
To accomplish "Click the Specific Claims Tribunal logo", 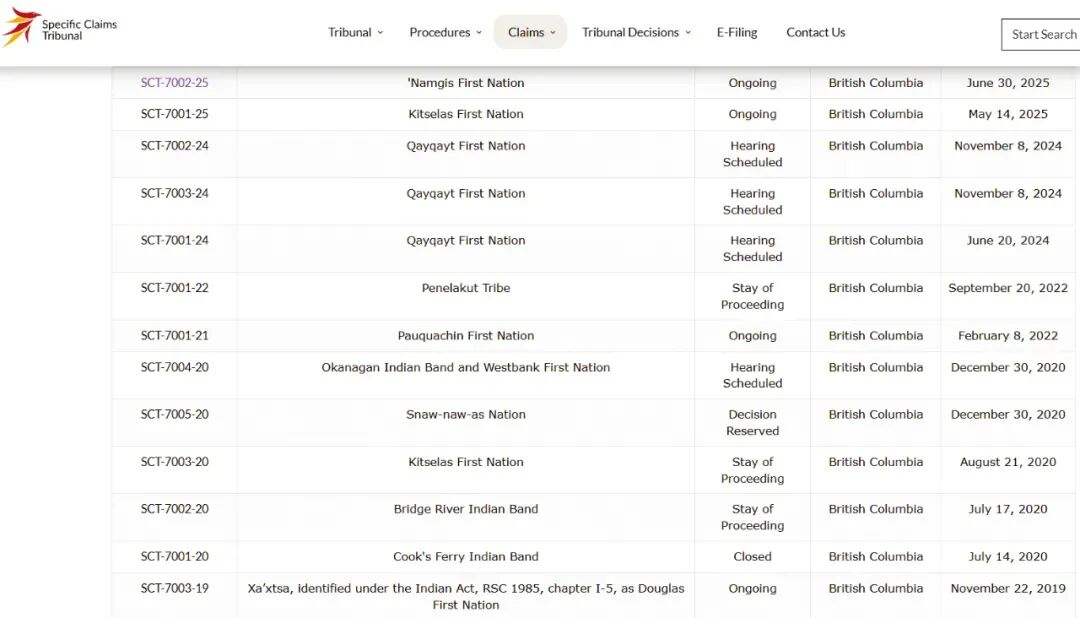I will (60, 29).
